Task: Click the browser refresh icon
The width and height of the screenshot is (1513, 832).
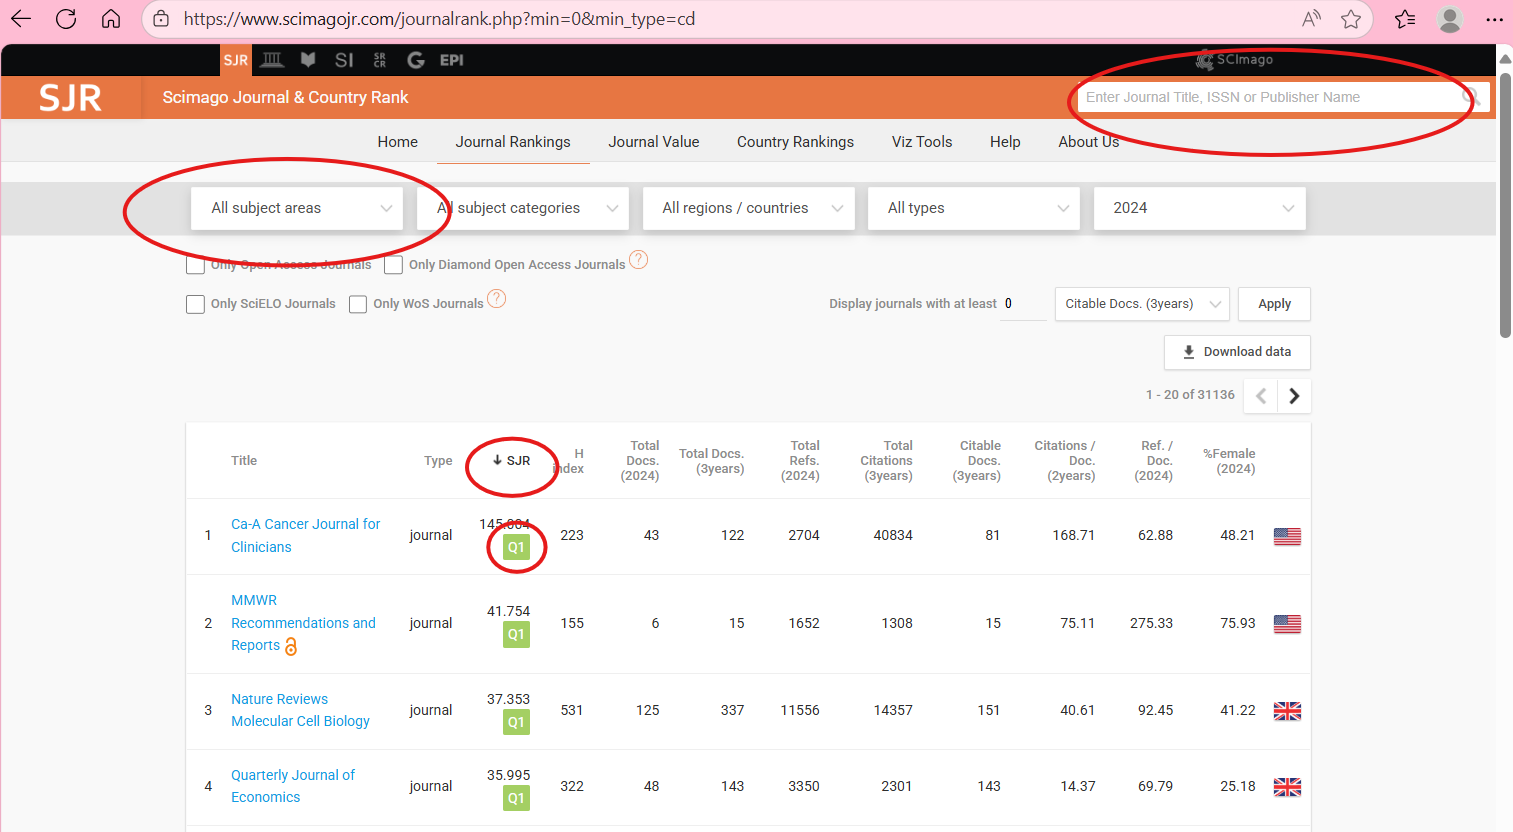Action: pos(66,19)
